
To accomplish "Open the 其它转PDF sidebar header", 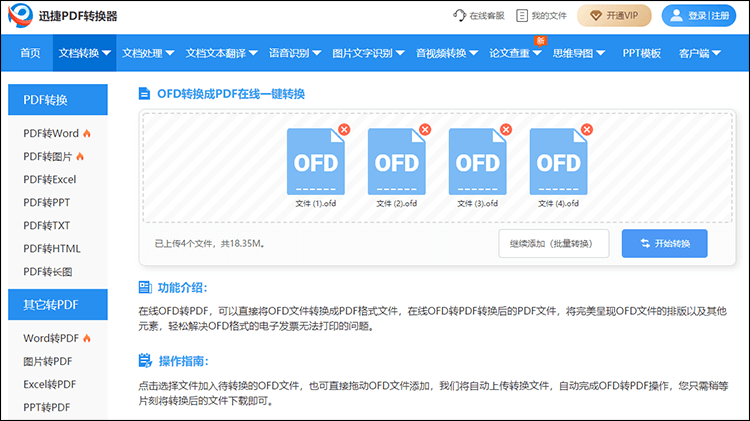I will click(x=58, y=304).
